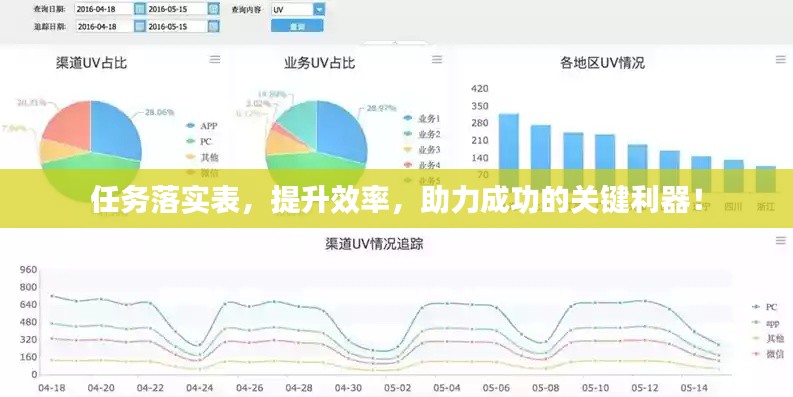
Task: Select blue 28.06% slice in 渠道UV占比 pie
Action: pyautogui.click(x=115, y=129)
